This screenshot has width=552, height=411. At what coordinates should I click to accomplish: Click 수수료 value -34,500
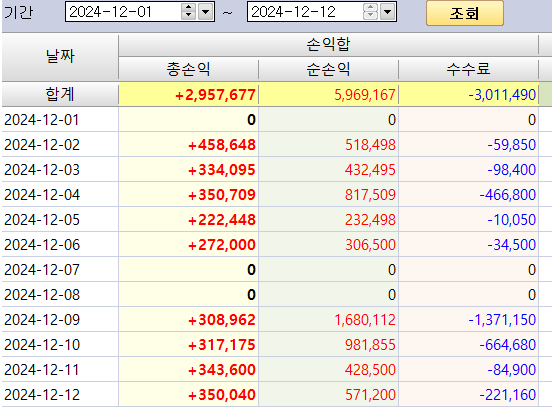pyautogui.click(x=512, y=245)
